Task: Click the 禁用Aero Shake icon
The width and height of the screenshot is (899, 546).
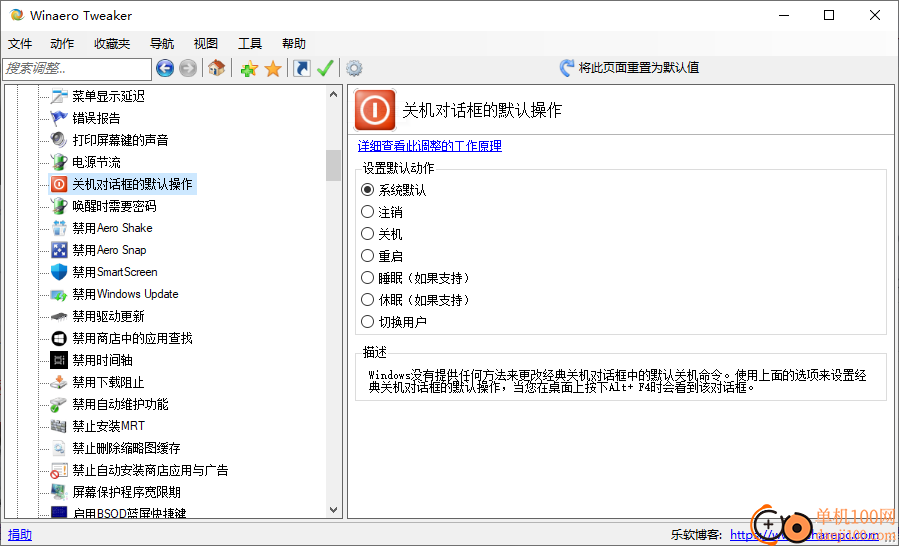Action: pos(59,228)
